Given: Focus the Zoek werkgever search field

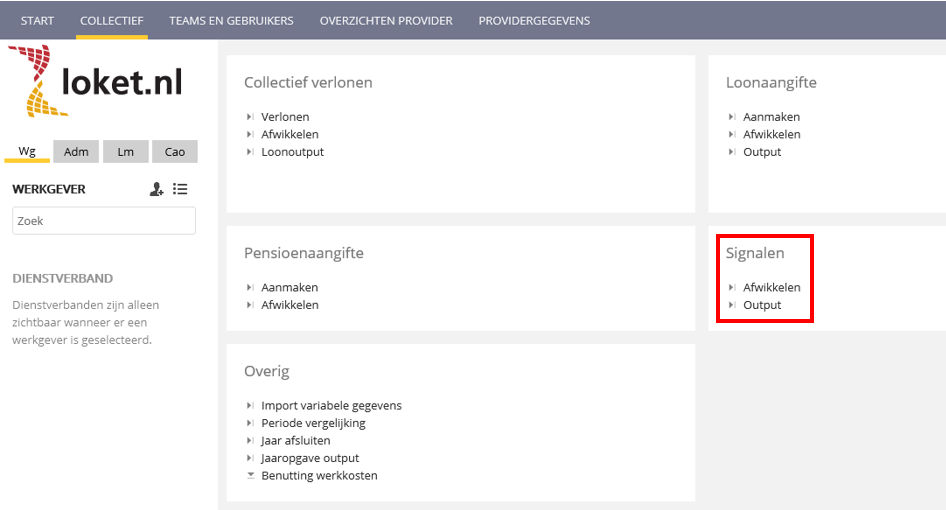Looking at the screenshot, I should (x=104, y=221).
